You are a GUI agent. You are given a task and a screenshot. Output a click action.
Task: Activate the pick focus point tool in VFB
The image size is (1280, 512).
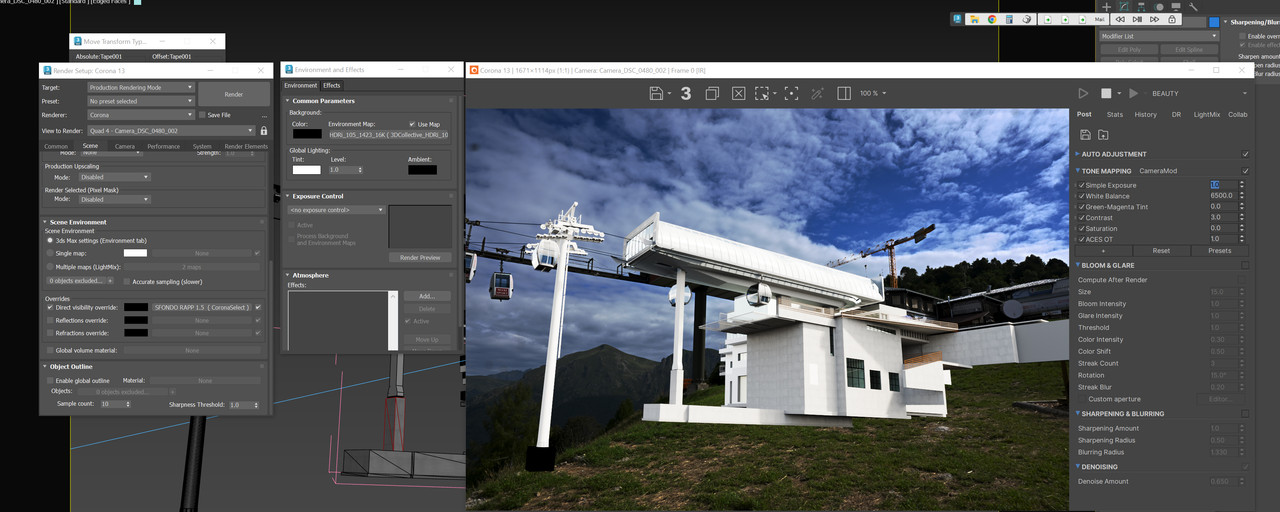[x=791, y=93]
